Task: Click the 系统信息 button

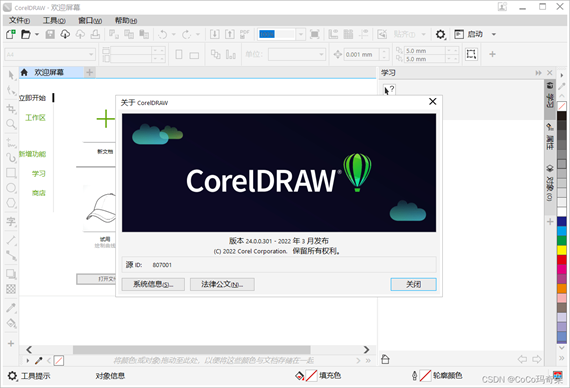Action: click(153, 284)
